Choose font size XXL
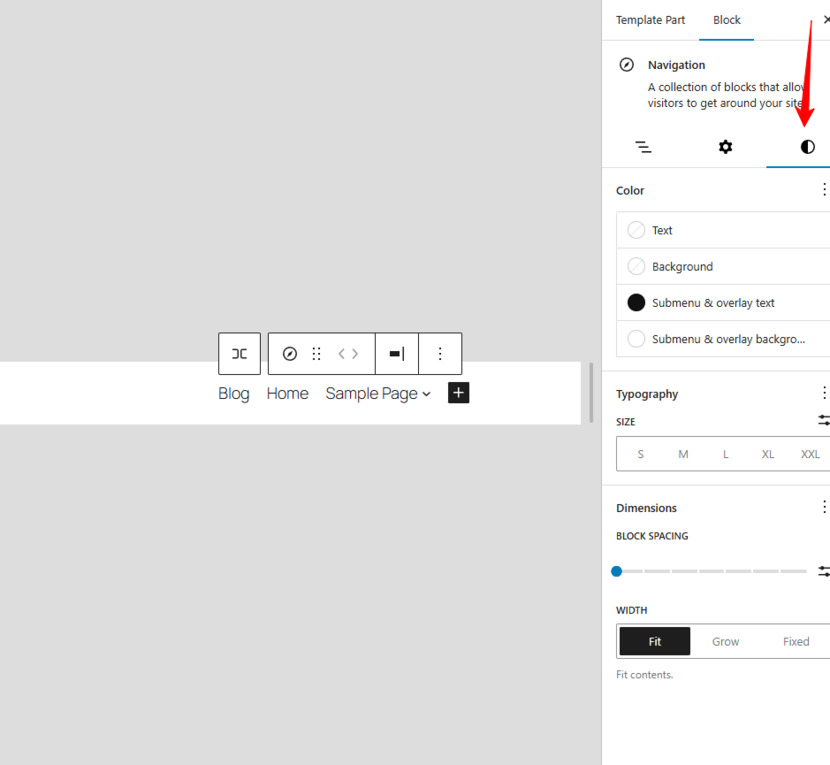This screenshot has height=765, width=830. [810, 454]
